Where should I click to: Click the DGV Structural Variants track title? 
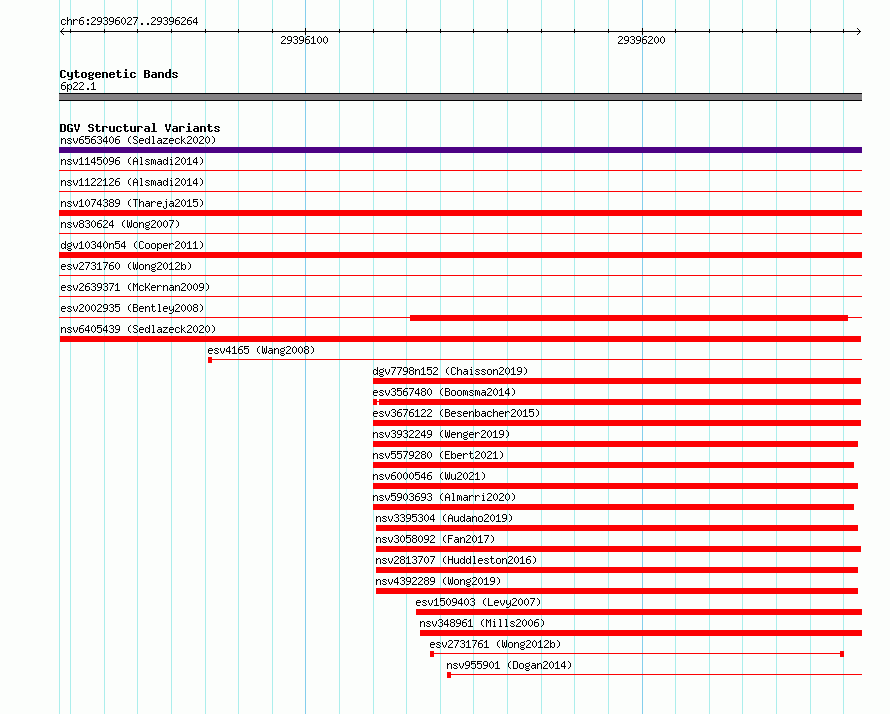tap(140, 128)
